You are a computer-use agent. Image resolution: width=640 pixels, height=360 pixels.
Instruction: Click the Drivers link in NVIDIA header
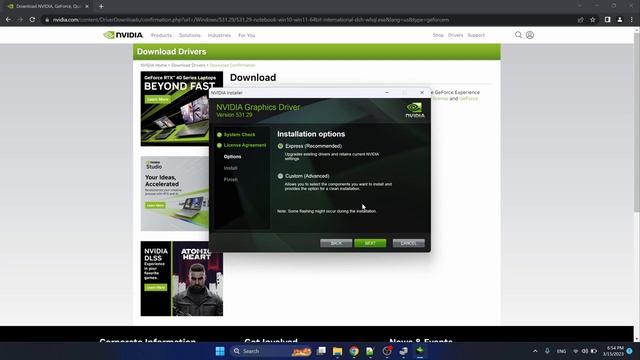coord(456,36)
